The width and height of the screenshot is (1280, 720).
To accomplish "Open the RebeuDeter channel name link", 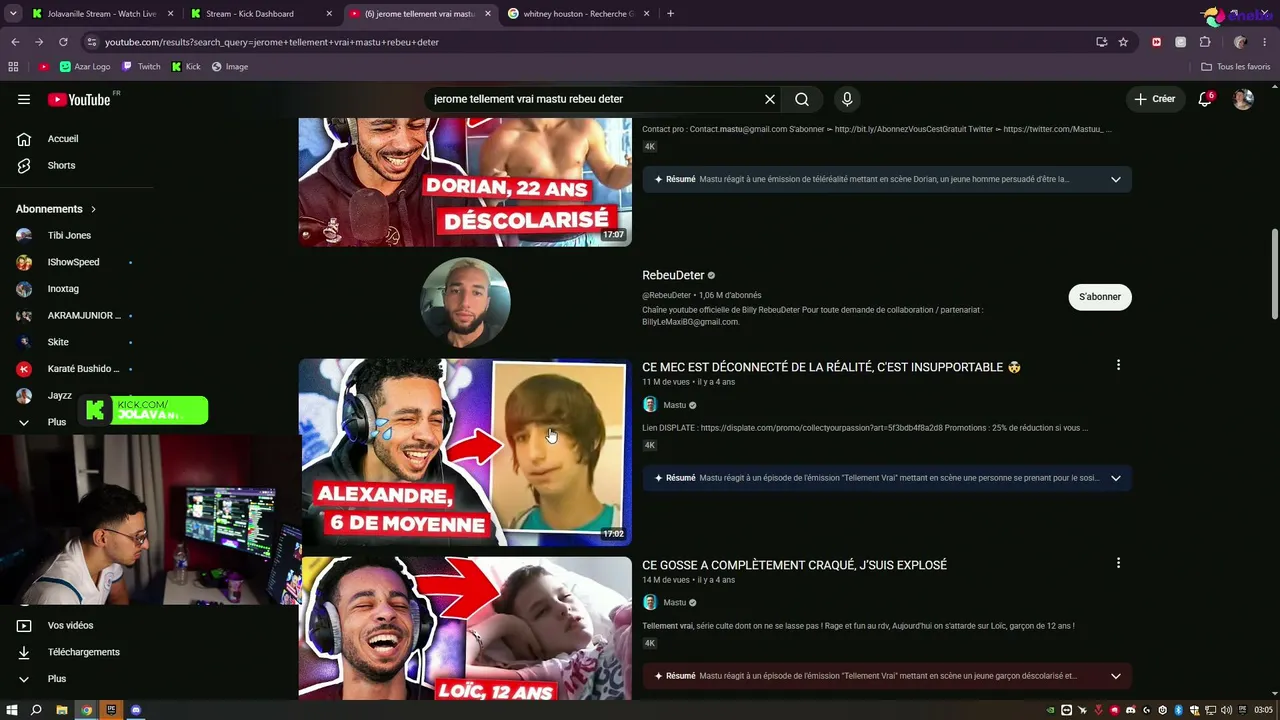I will coord(673,275).
